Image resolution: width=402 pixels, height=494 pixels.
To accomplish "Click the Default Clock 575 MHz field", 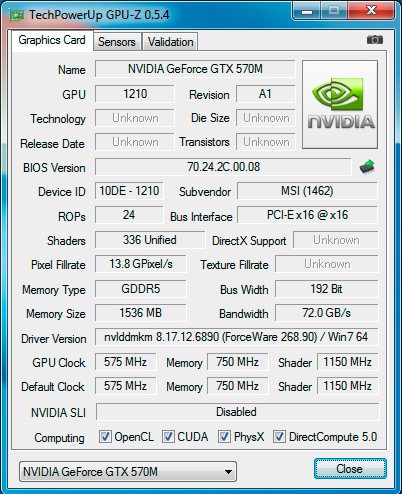I will click(125, 386).
